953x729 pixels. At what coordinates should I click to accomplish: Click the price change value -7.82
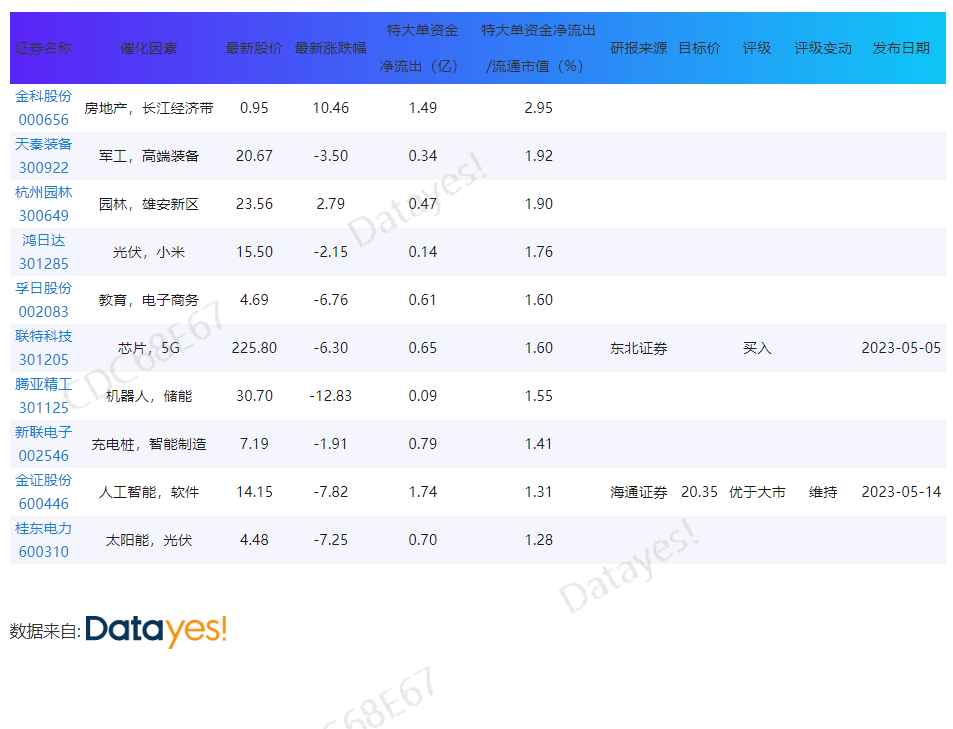click(x=331, y=492)
